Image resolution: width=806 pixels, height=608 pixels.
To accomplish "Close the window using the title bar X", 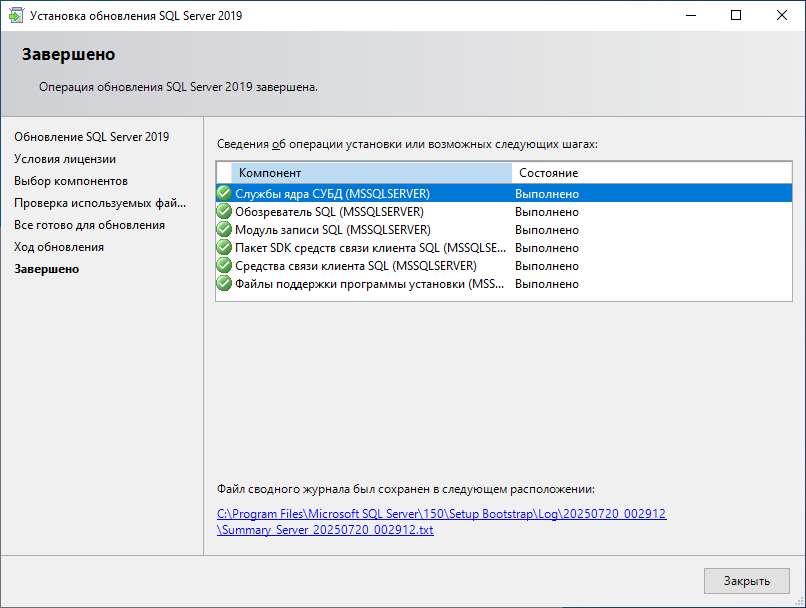I will pyautogui.click(x=782, y=15).
